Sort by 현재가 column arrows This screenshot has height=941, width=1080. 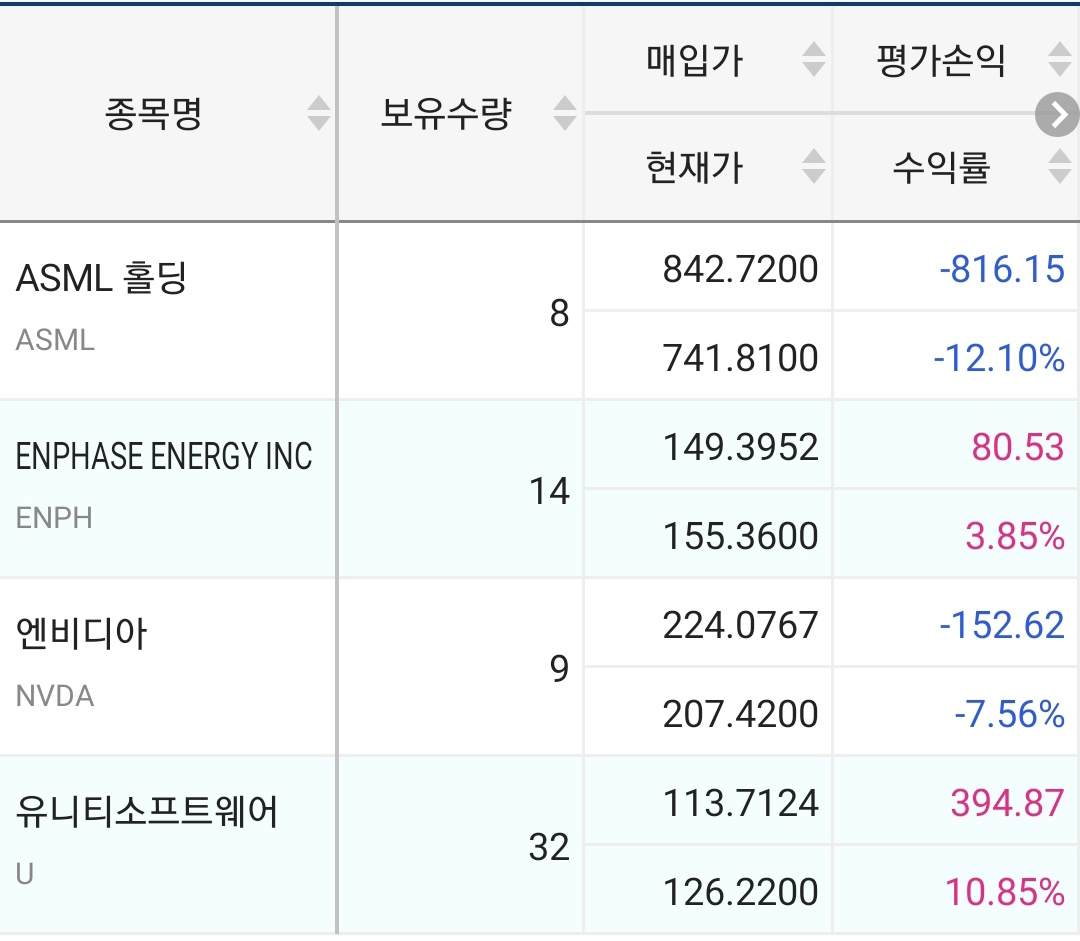tap(814, 166)
